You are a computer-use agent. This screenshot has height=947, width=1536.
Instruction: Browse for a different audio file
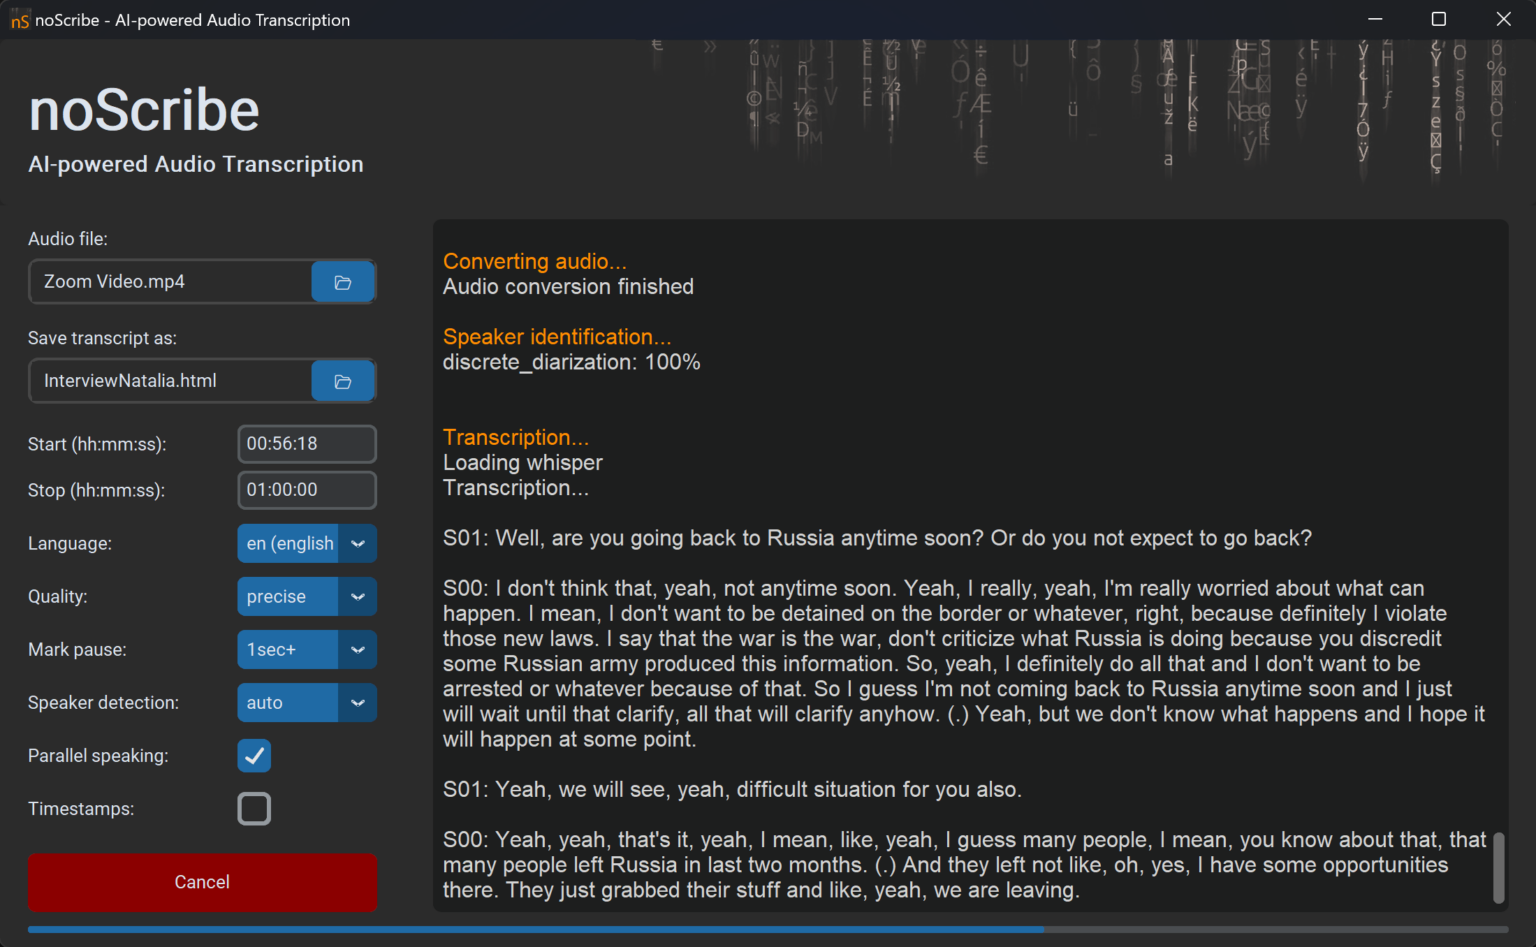click(x=343, y=281)
